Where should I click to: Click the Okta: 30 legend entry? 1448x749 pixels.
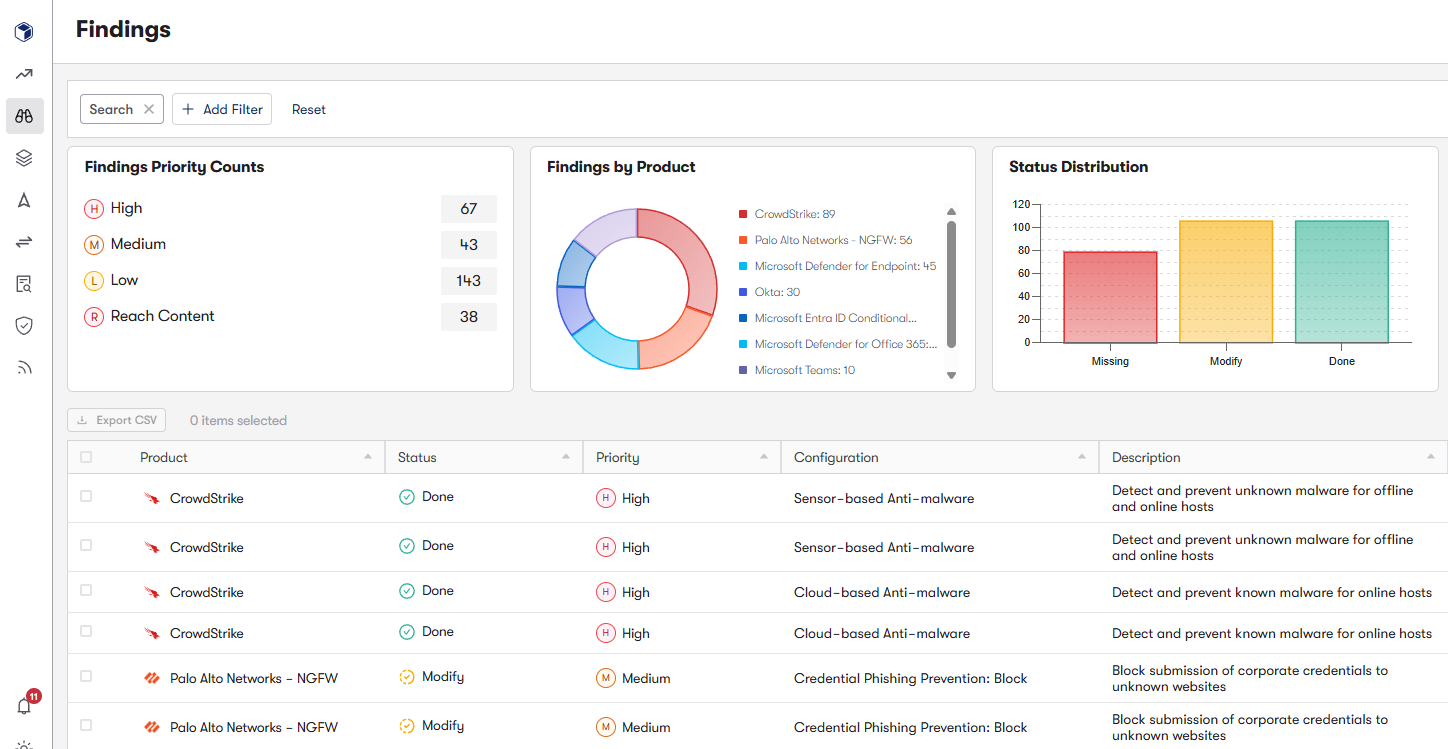tap(769, 292)
